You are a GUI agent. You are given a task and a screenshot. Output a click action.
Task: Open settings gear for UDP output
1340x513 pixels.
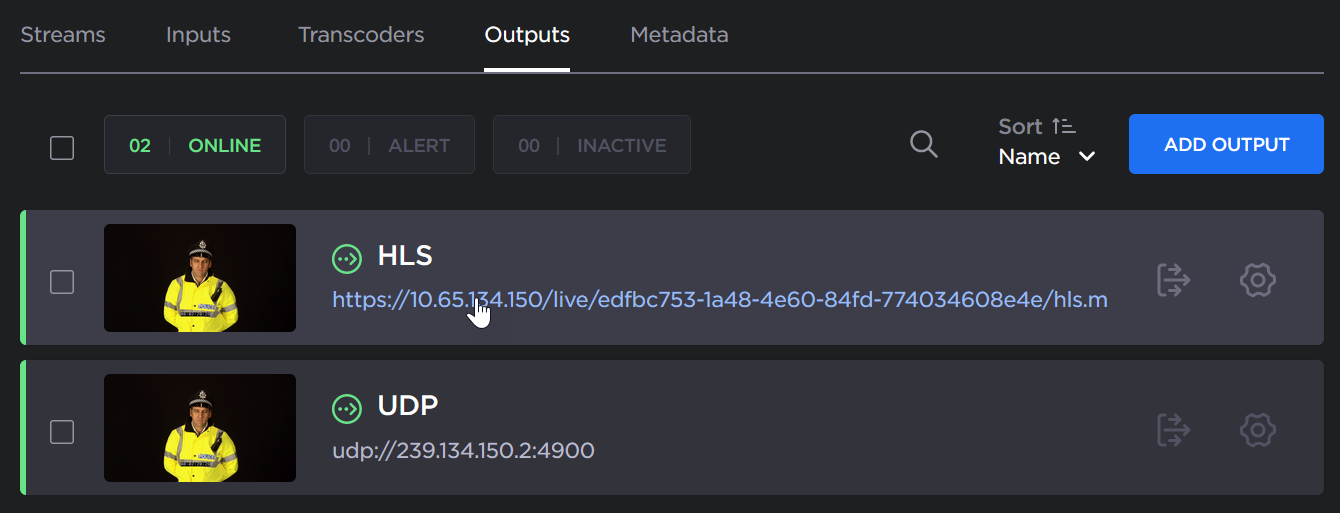point(1257,430)
